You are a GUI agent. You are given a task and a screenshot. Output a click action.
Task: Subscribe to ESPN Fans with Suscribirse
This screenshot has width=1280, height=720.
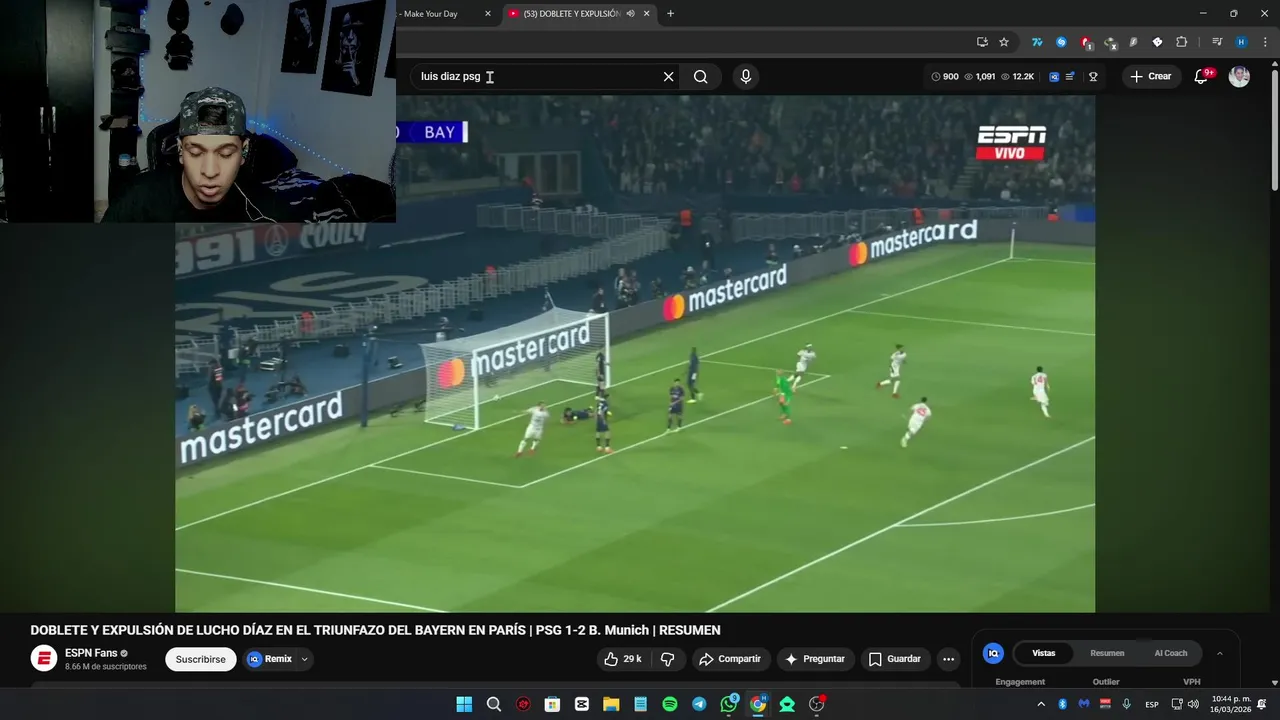coord(200,659)
